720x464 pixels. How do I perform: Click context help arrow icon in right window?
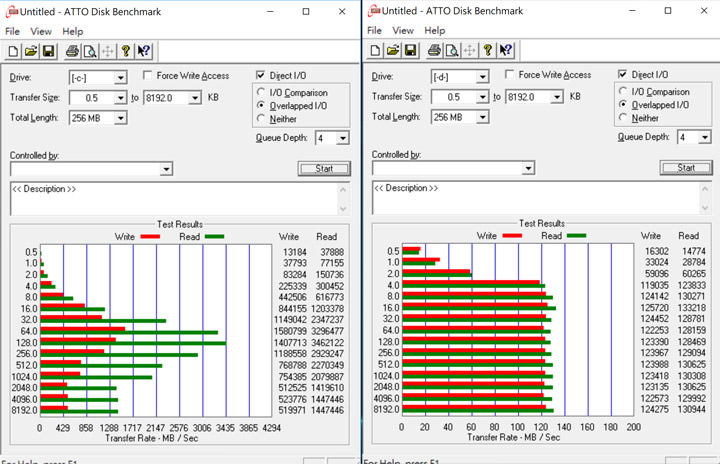tap(507, 51)
